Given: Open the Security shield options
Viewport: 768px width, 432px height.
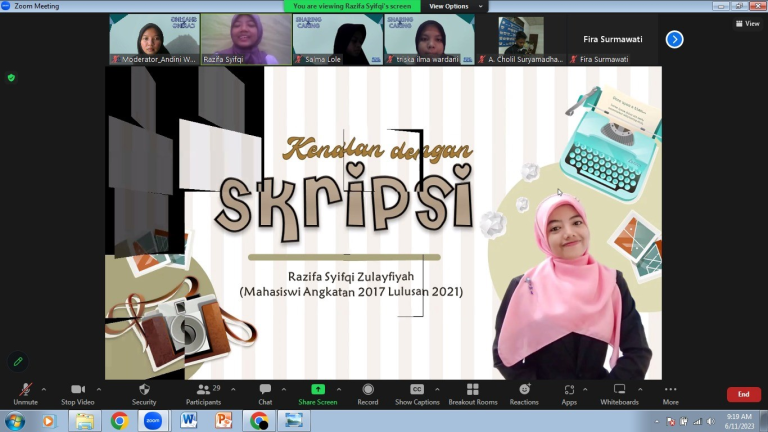Looking at the screenshot, I should [x=144, y=391].
